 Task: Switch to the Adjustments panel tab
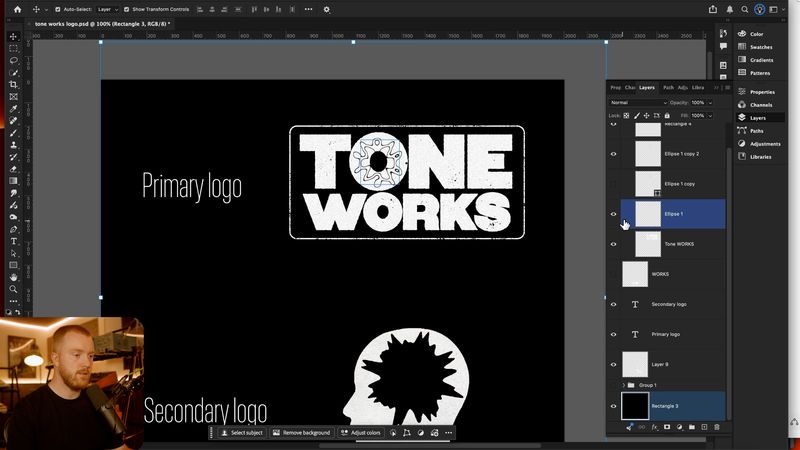683,88
